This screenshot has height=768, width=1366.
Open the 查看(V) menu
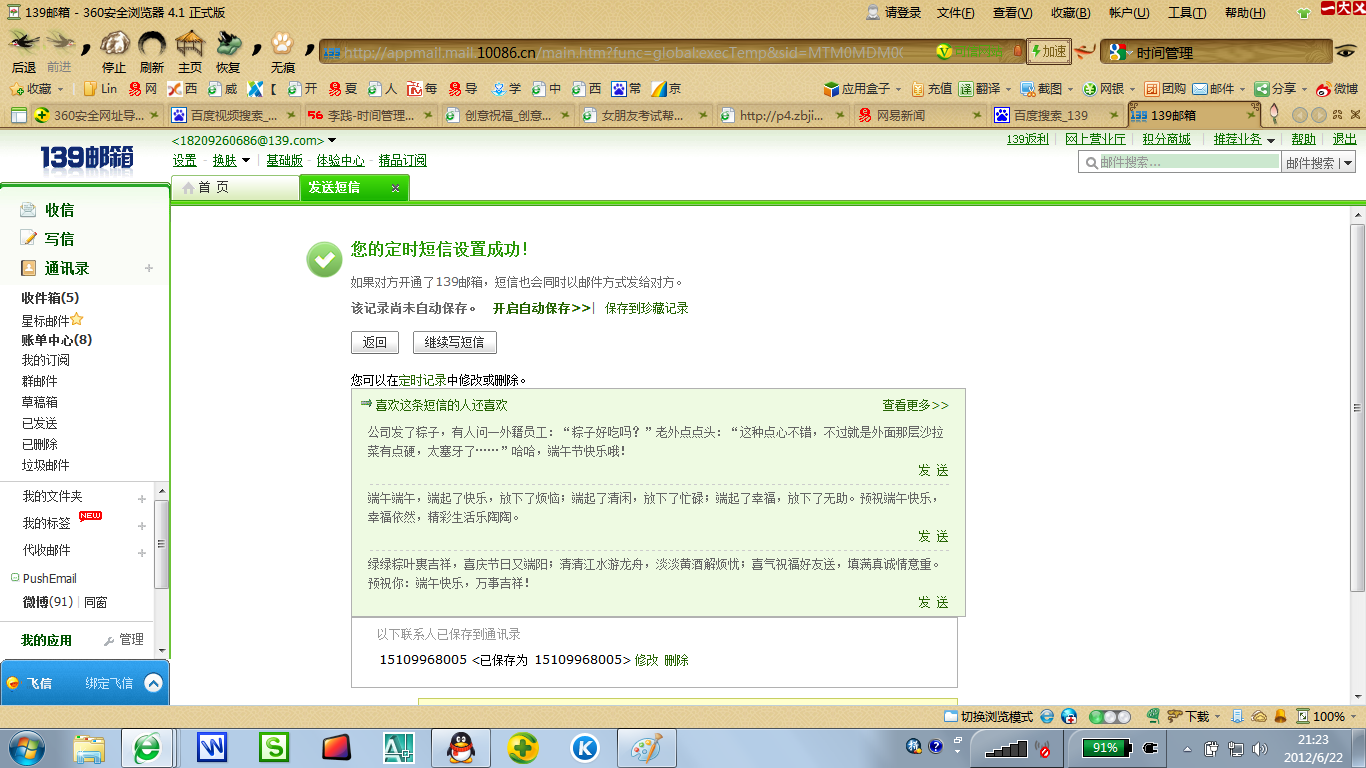coord(1012,13)
